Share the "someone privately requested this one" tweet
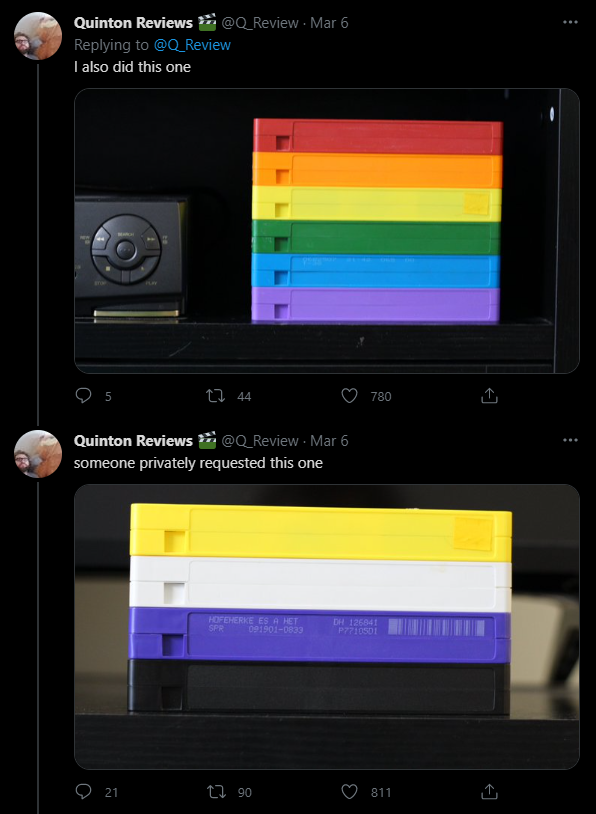Screen dimensions: 596x814 click(489, 792)
